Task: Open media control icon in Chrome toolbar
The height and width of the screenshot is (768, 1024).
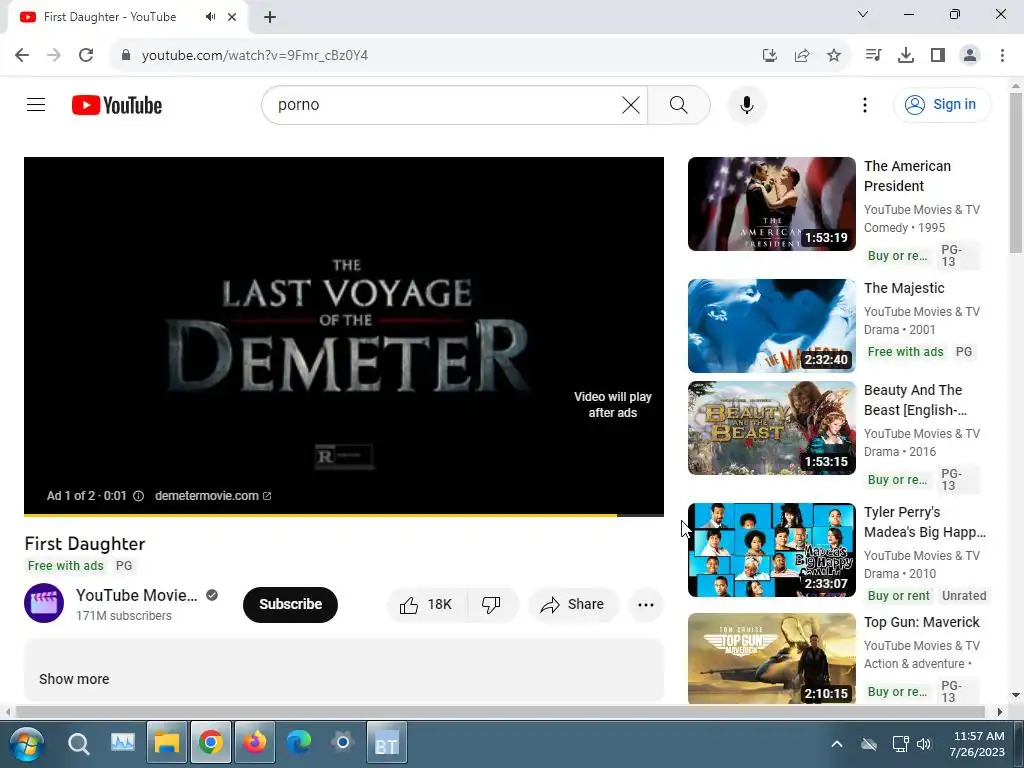Action: coord(873,56)
